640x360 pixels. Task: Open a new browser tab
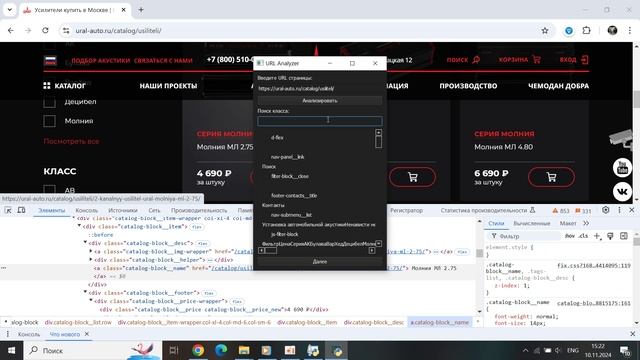point(141,10)
